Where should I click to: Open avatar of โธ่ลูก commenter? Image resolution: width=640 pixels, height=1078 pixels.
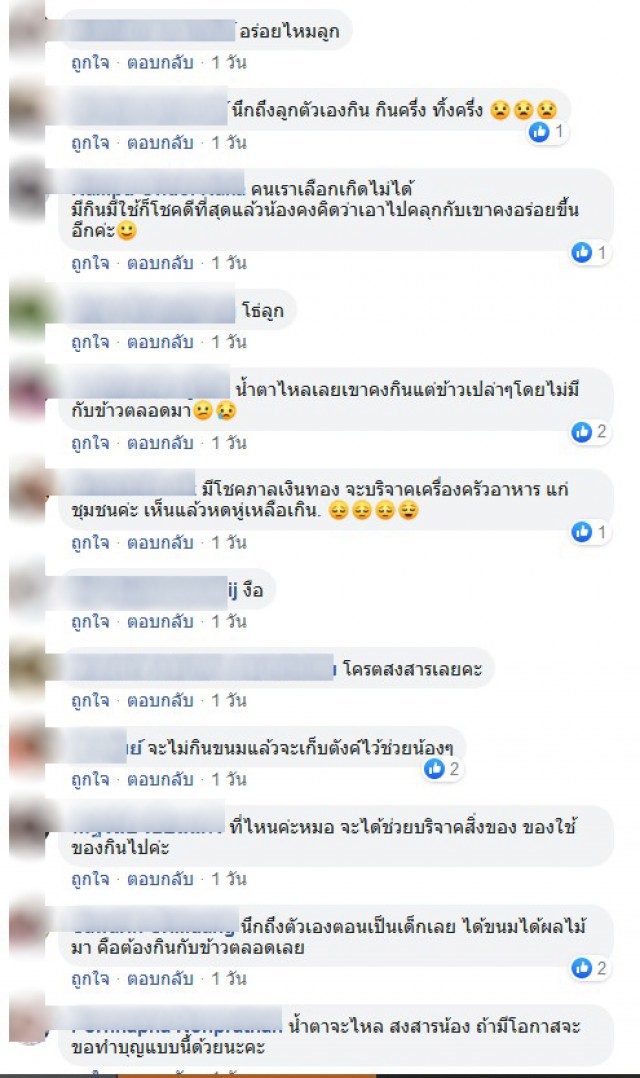(x=27, y=308)
